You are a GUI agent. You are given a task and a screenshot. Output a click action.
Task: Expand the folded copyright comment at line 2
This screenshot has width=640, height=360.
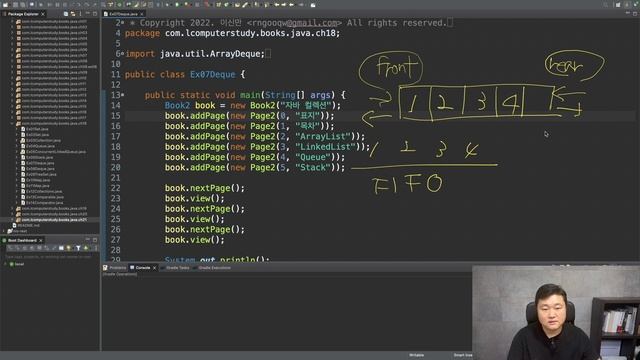pos(122,23)
